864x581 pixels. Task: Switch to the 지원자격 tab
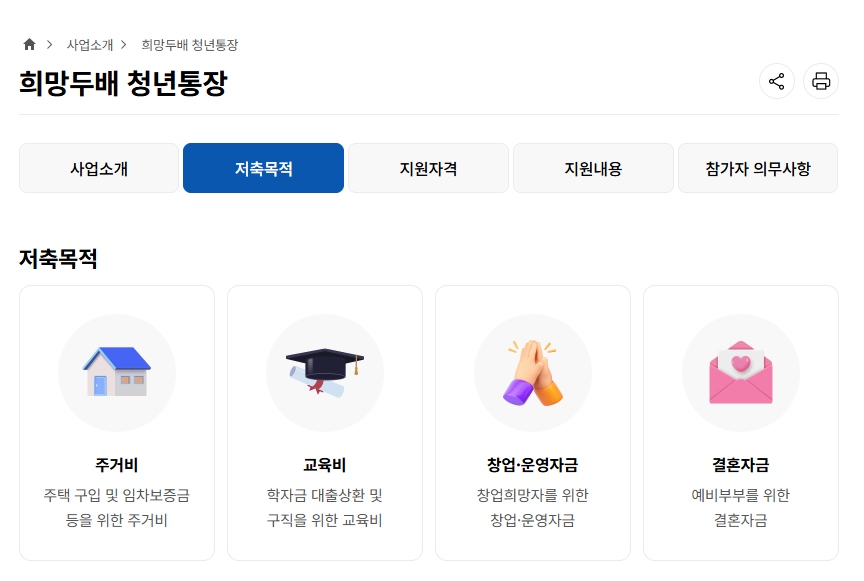pos(428,168)
